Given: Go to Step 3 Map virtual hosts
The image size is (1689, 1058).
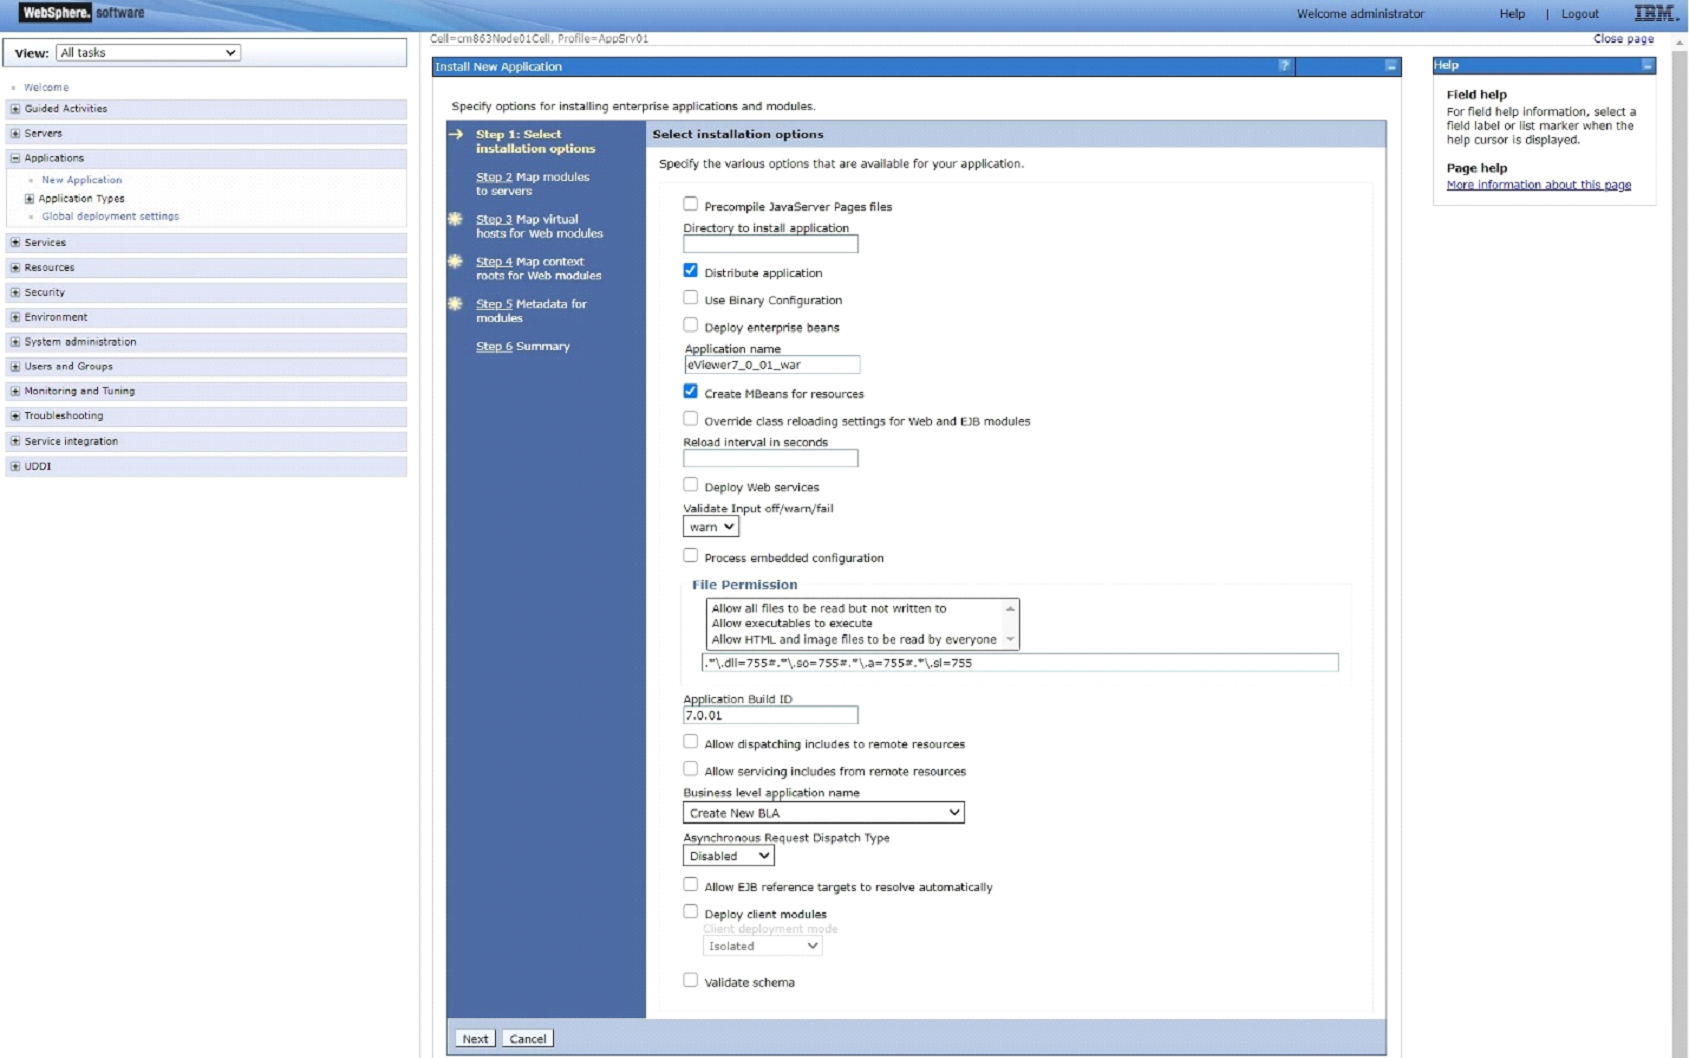Looking at the screenshot, I should (539, 226).
